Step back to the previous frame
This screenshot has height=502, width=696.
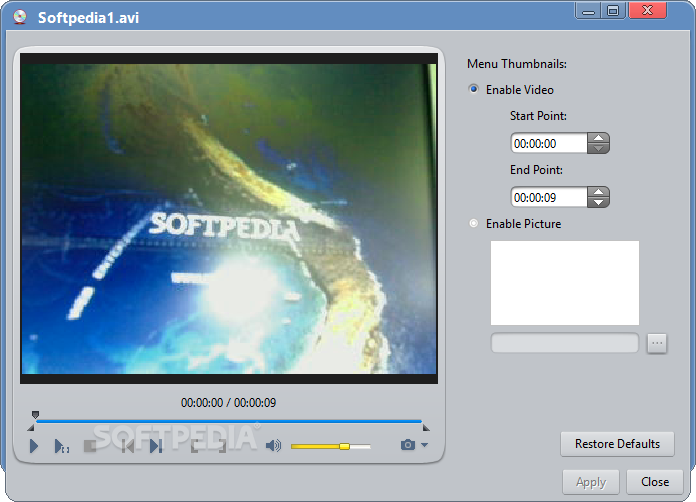[x=128, y=446]
